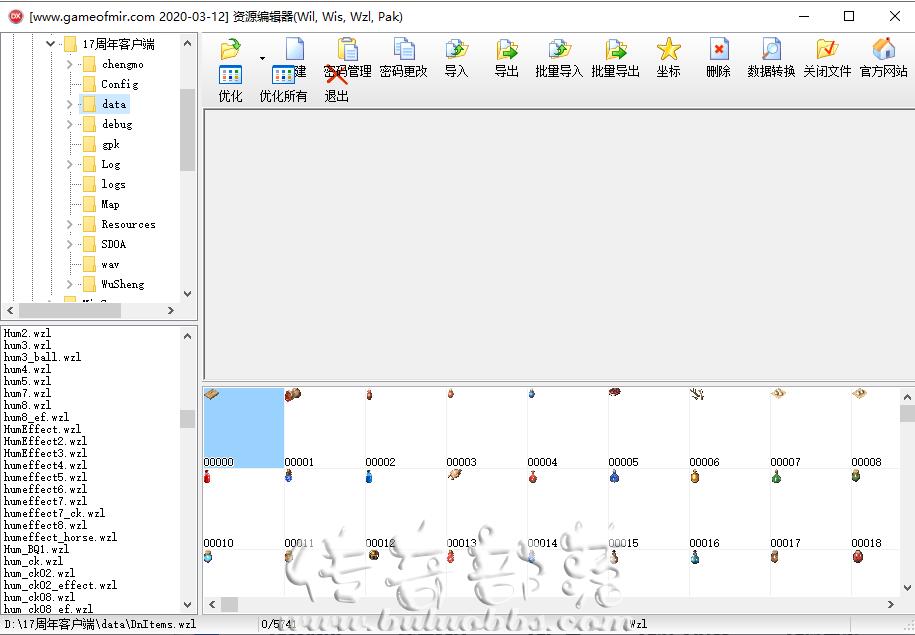This screenshot has width=915, height=635.
Task: Select image thumbnail 00006
Action: click(x=729, y=428)
